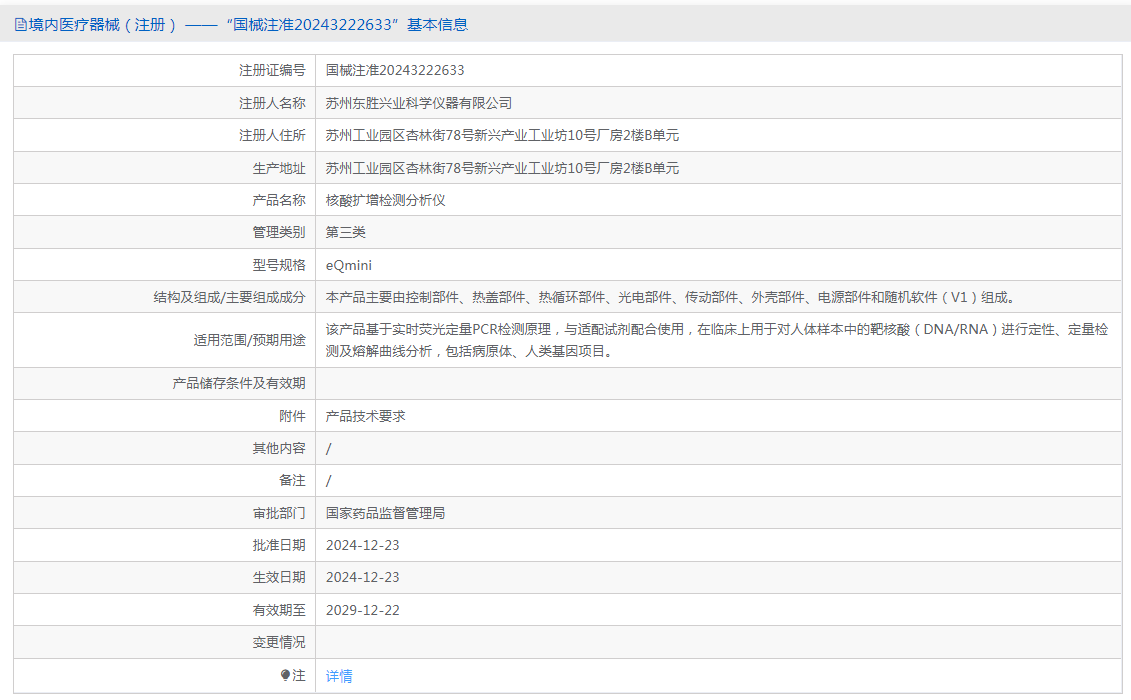Select expiry date 2029-12-22
This screenshot has height=700, width=1131.
(362, 610)
